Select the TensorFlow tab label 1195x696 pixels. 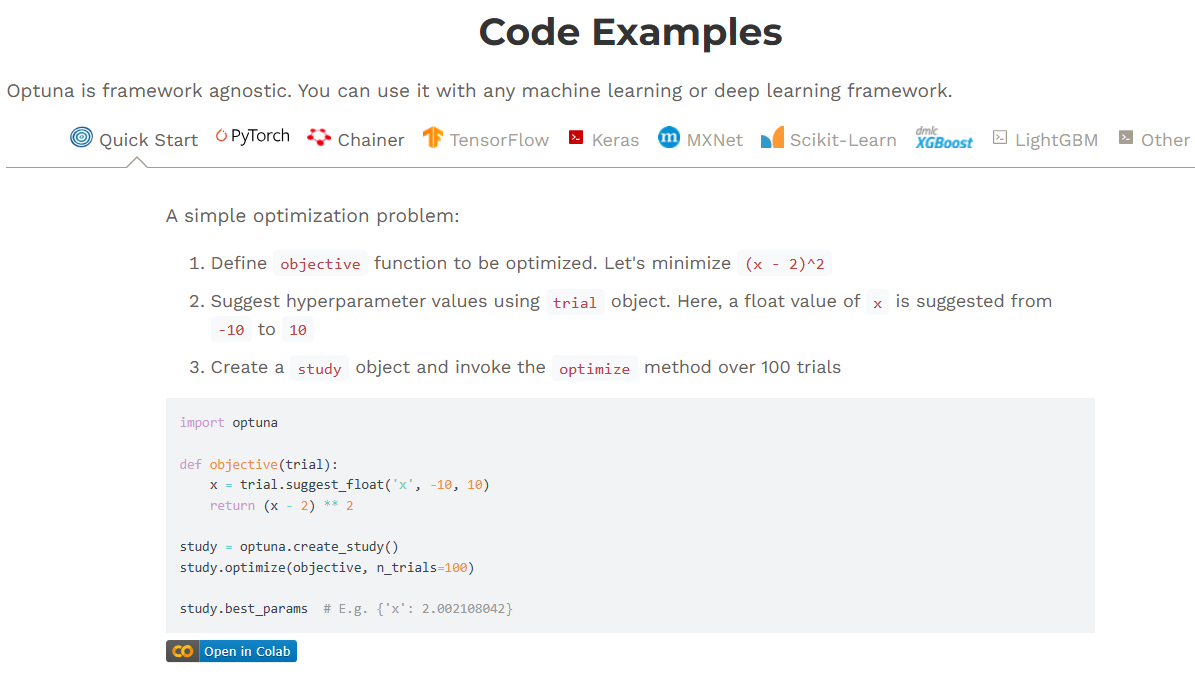coord(499,140)
